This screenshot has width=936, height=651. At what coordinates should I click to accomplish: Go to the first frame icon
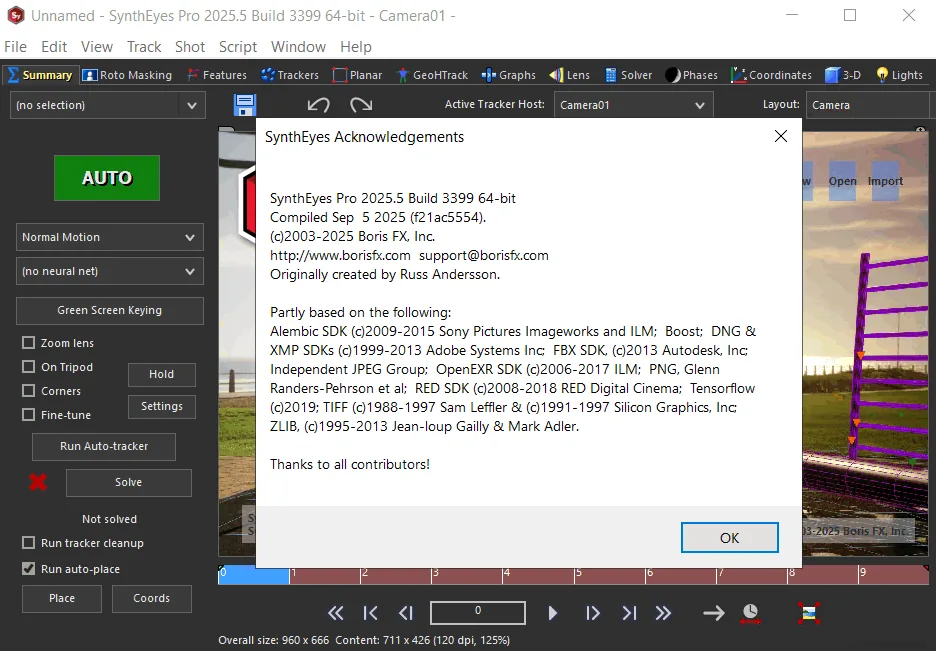click(x=370, y=613)
